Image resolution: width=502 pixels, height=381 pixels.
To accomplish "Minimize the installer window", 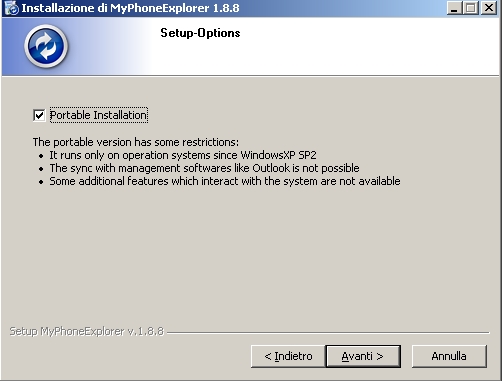I will pos(454,8).
